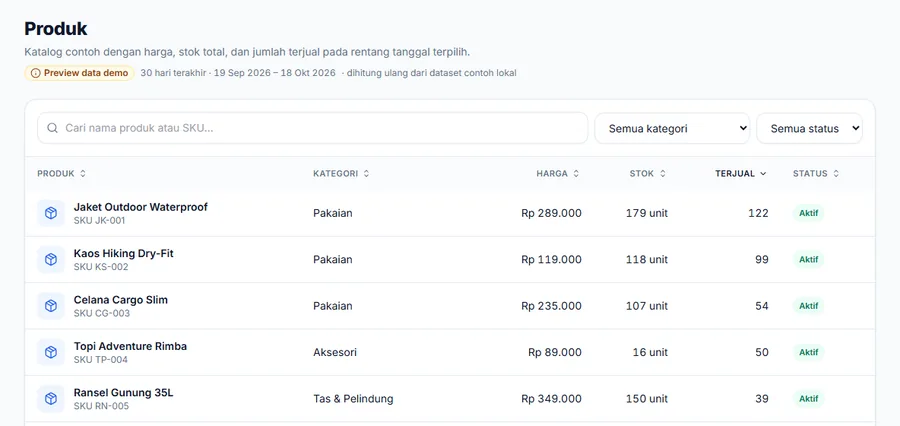900x426 pixels.
Task: Sort table by HARGA column header
Action: (x=557, y=173)
